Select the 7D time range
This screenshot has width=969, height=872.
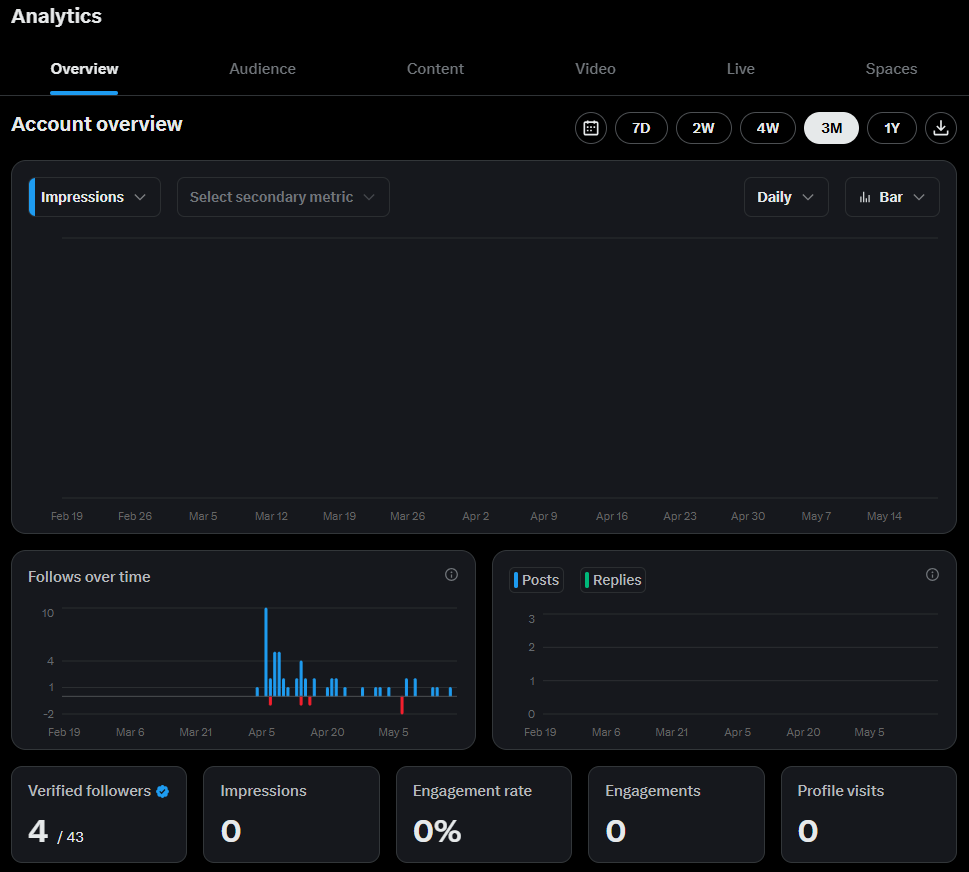(641, 128)
